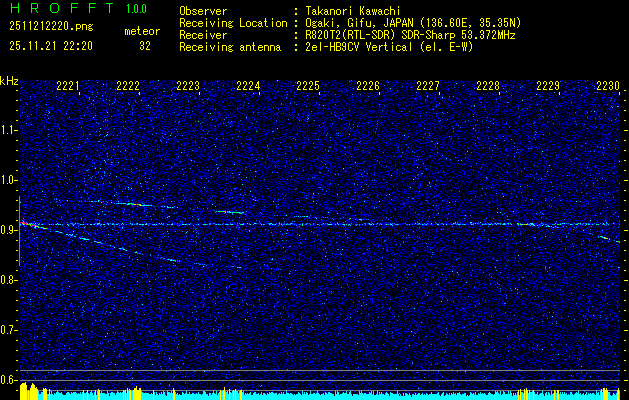Click the cyan signal level strip

pyautogui.click(x=320, y=395)
